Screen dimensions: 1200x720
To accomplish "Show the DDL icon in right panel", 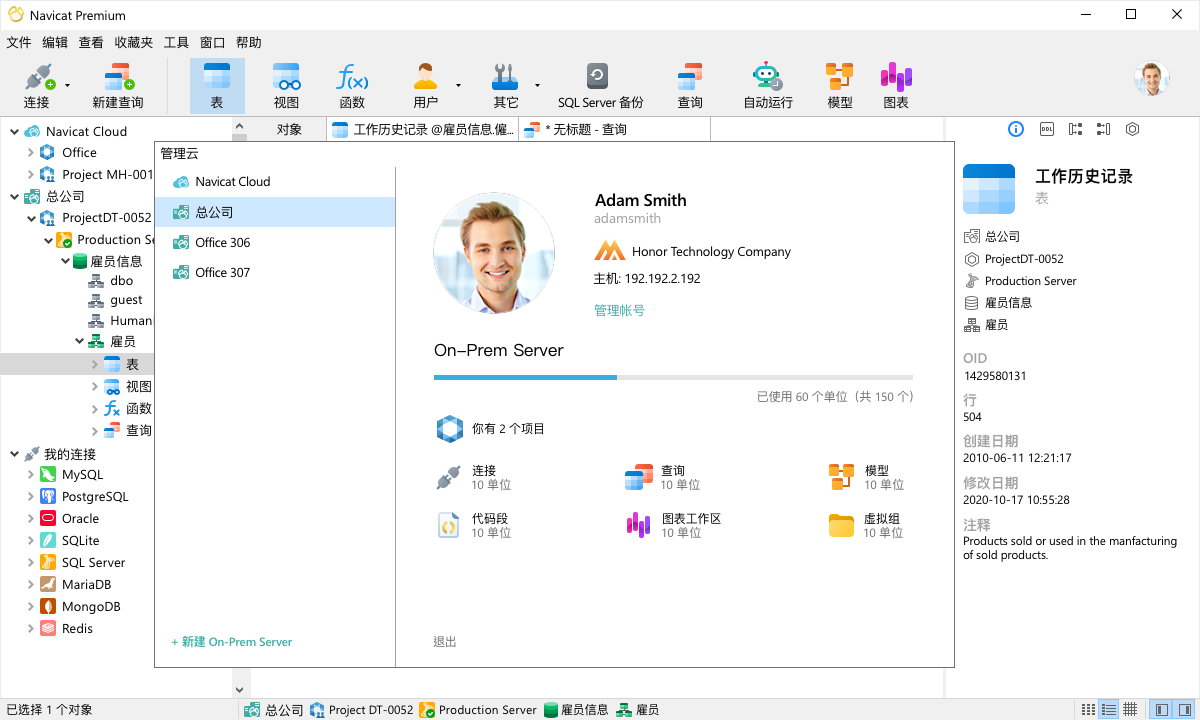I will (x=1046, y=129).
